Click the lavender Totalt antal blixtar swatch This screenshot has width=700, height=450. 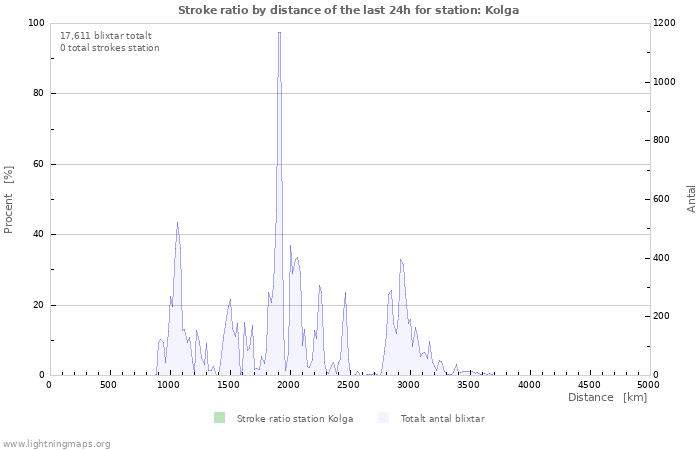[384, 418]
